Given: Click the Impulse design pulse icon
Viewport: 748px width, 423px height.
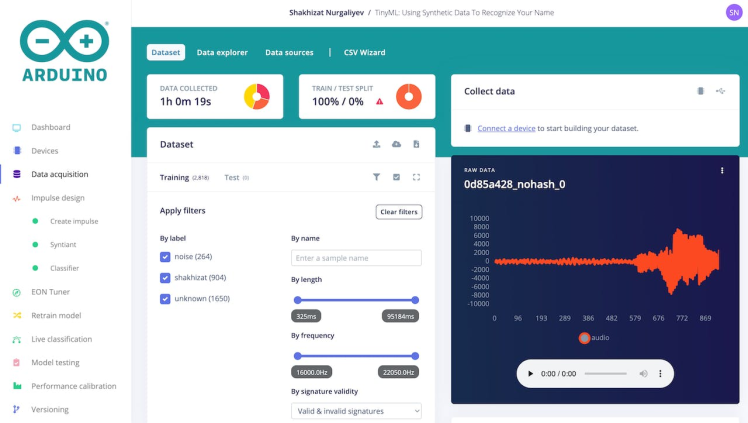Looking at the screenshot, I should click(17, 198).
